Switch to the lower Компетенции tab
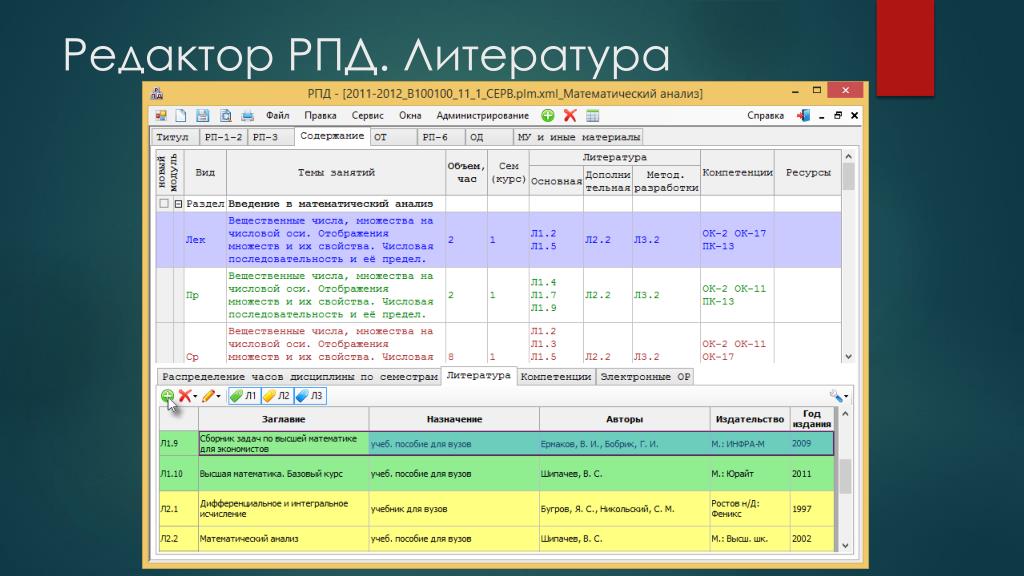Screen dimensions: 1024x576 point(556,377)
